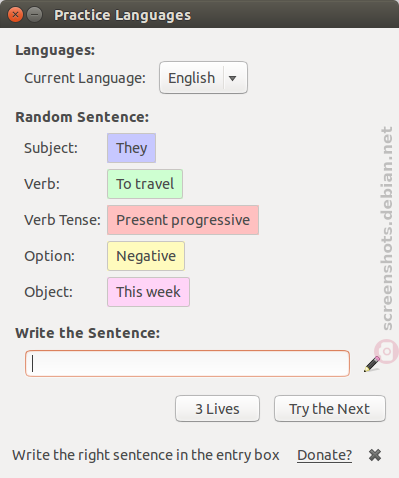Dismiss the info bar with the X icon
The image size is (399, 478).
(x=375, y=455)
